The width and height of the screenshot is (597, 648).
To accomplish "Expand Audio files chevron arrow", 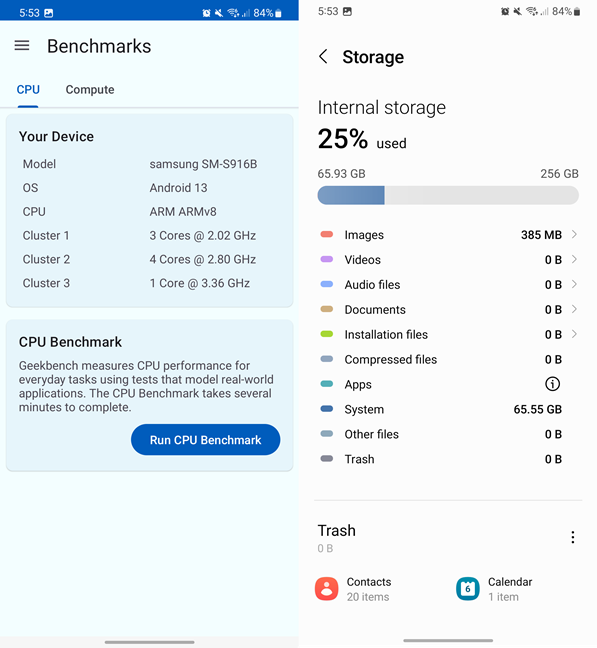I will [x=574, y=284].
